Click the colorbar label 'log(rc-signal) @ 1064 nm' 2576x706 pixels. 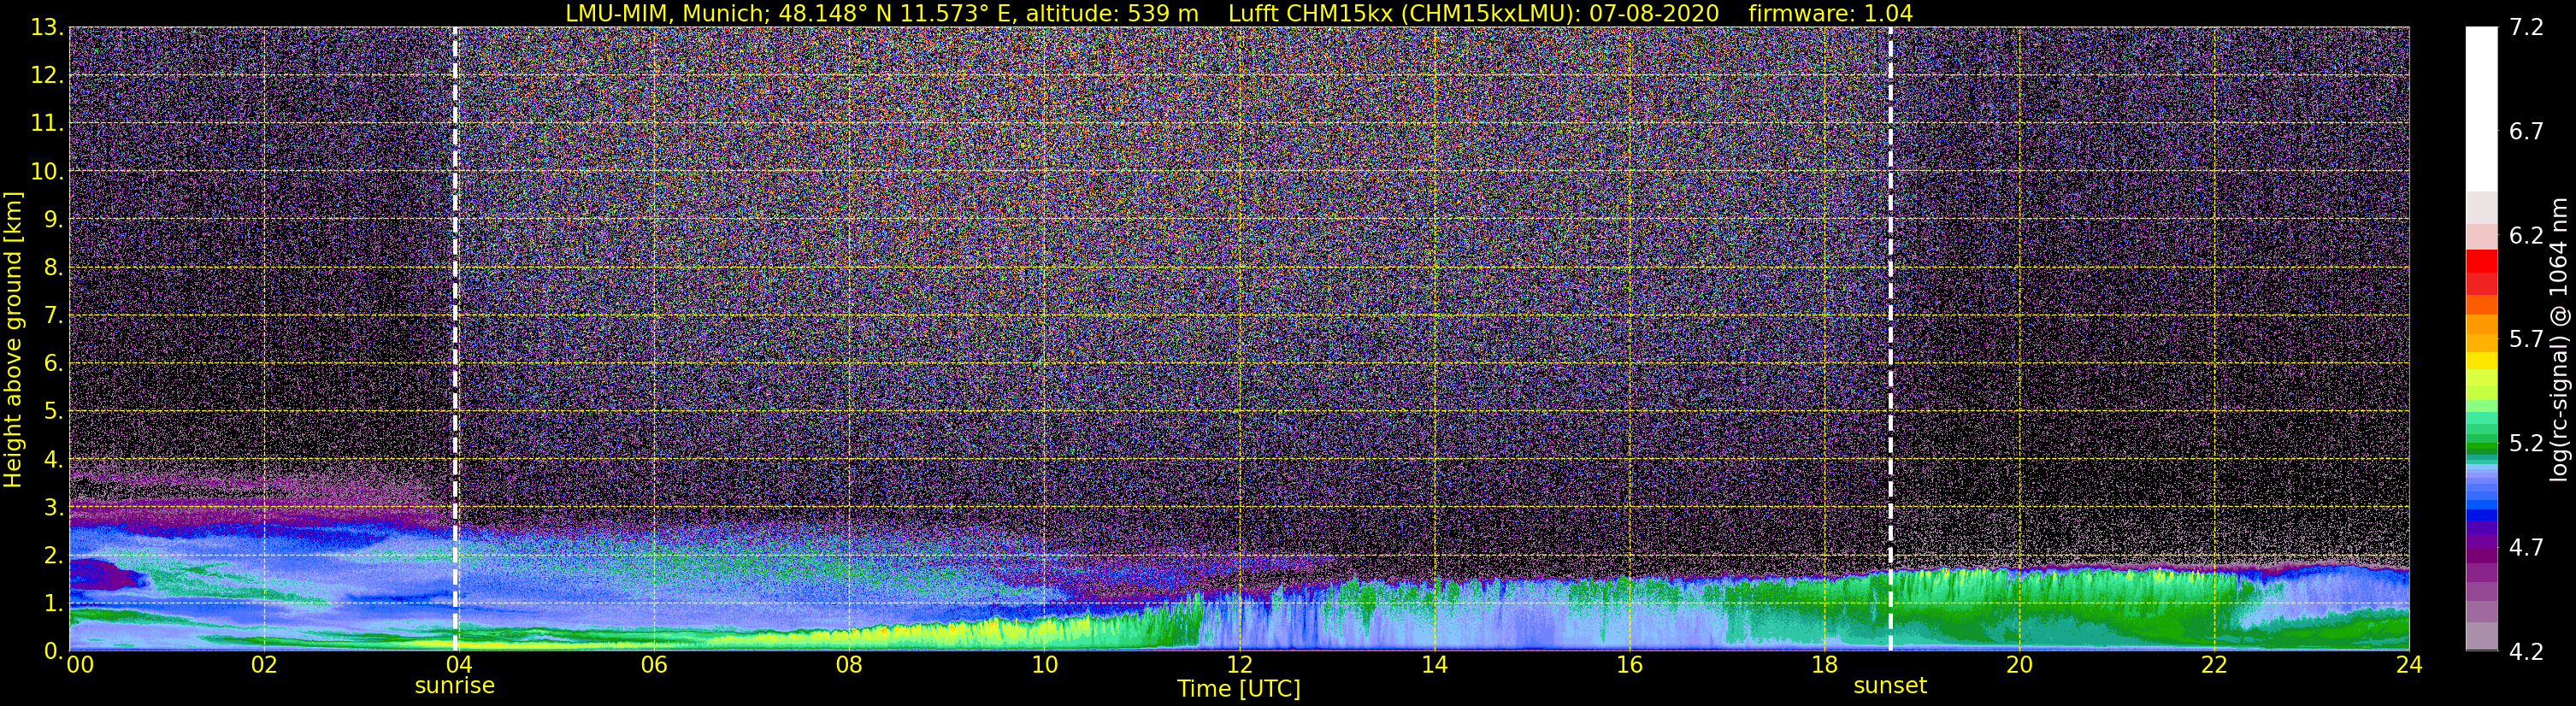[2560, 340]
